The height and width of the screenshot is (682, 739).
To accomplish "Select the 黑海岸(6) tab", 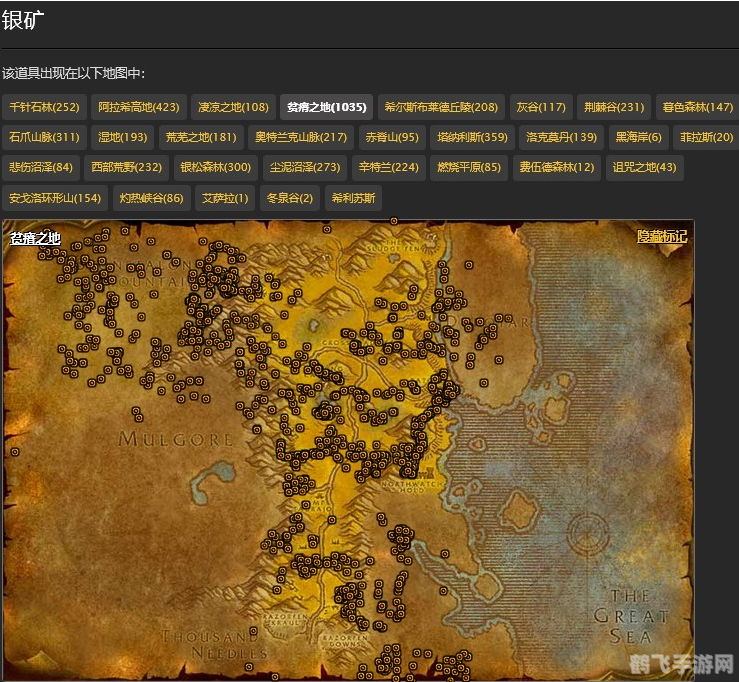I will click(x=638, y=137).
